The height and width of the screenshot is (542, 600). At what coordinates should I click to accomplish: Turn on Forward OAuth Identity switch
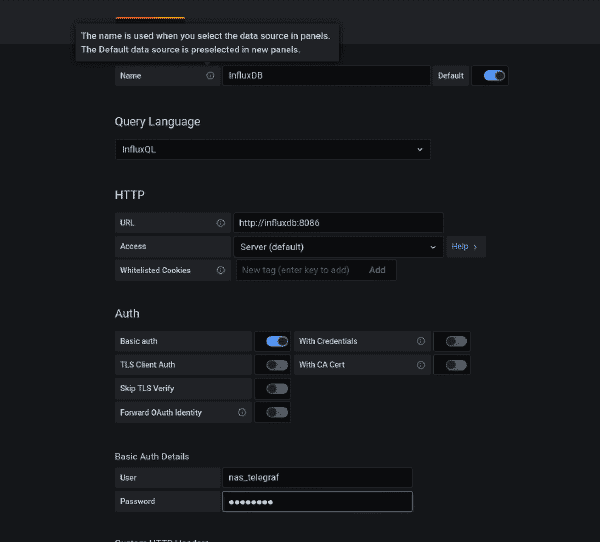click(x=277, y=412)
